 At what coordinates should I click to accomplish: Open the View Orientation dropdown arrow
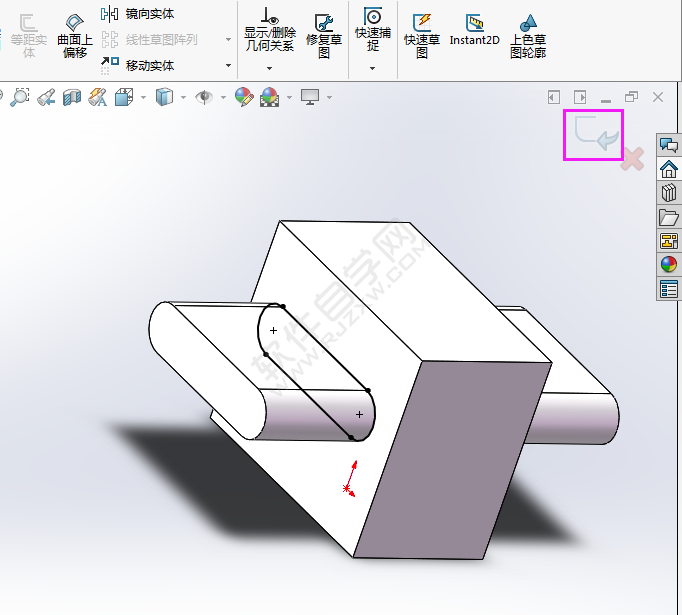click(x=144, y=97)
